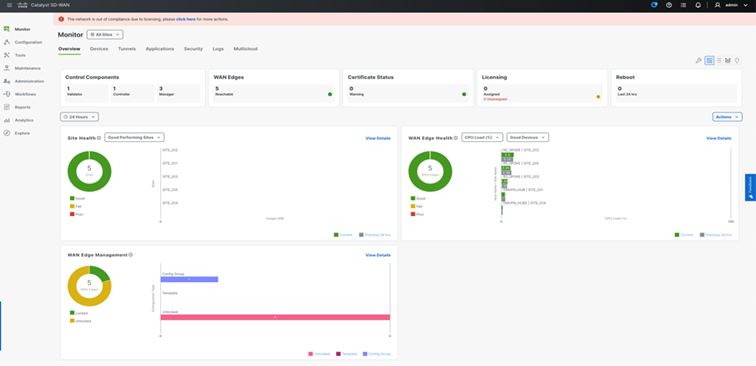Click the Certificate Status Warning count
This screenshot has height=366, width=756.
pos(408,93)
